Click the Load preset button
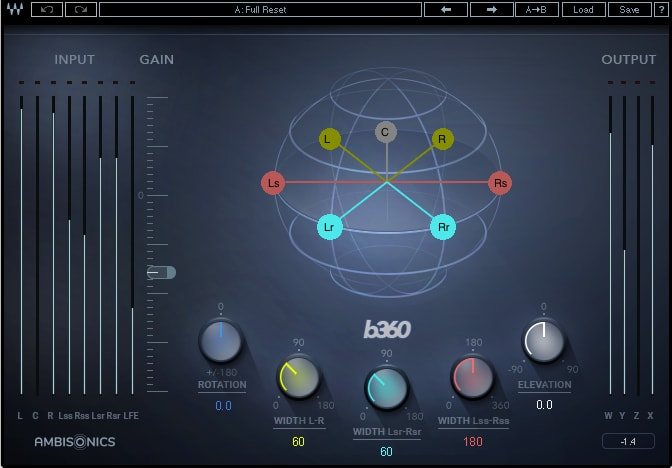Viewport: 672px width, 468px height. 584,10
